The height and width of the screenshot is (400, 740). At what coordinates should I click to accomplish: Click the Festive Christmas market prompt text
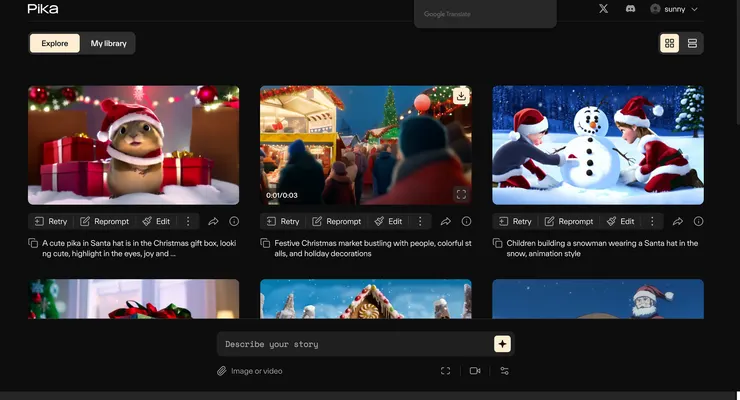[373, 249]
